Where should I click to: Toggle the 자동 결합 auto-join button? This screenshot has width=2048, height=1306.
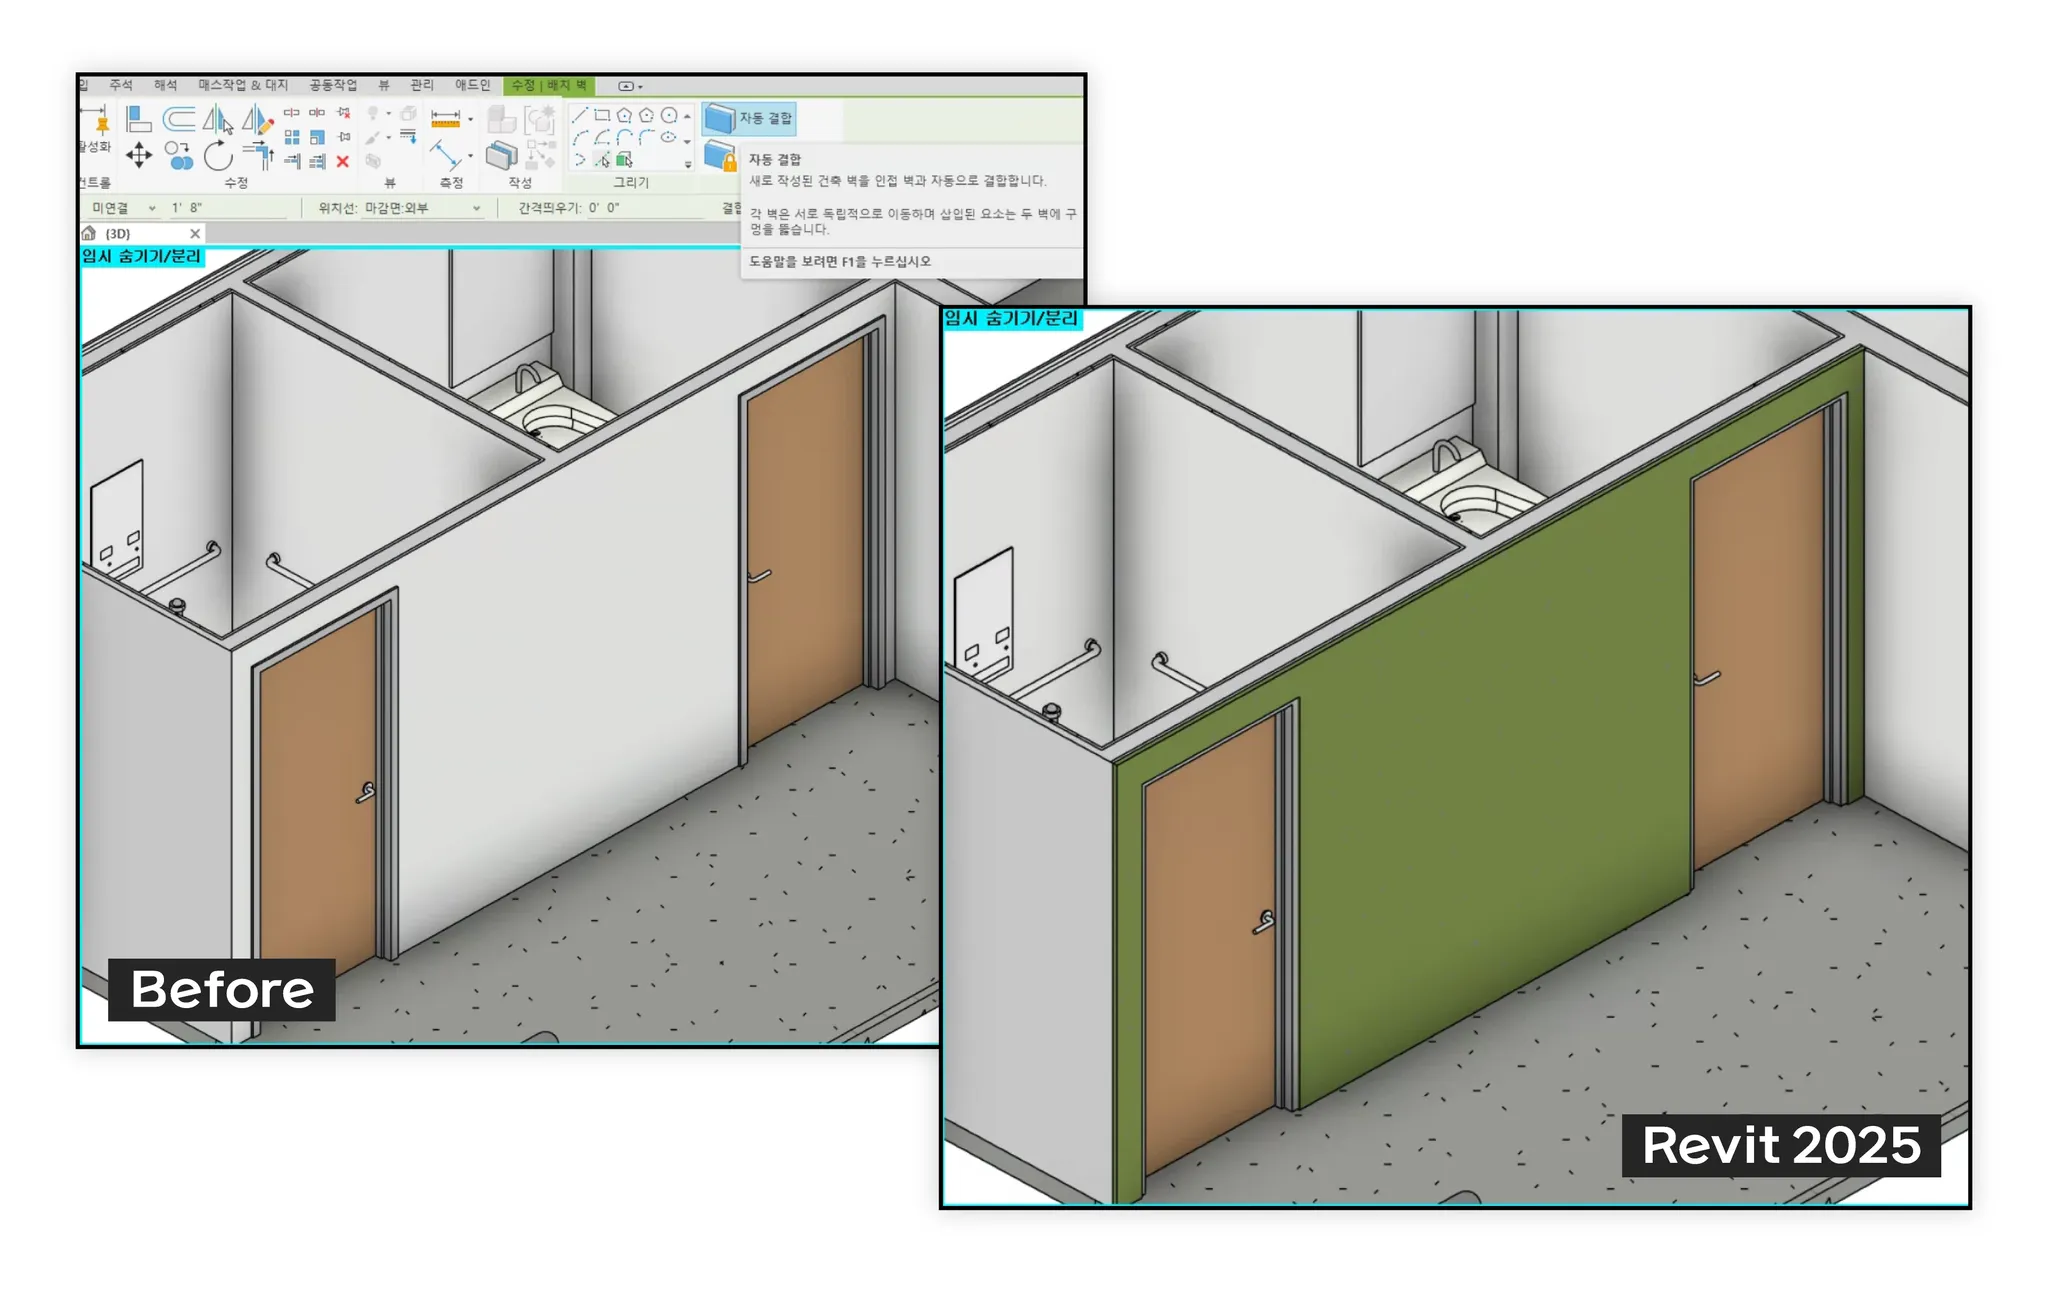(749, 119)
